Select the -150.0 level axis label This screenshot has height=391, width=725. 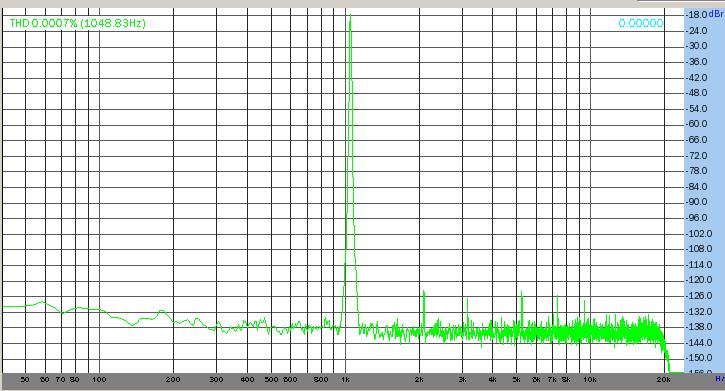tap(698, 358)
